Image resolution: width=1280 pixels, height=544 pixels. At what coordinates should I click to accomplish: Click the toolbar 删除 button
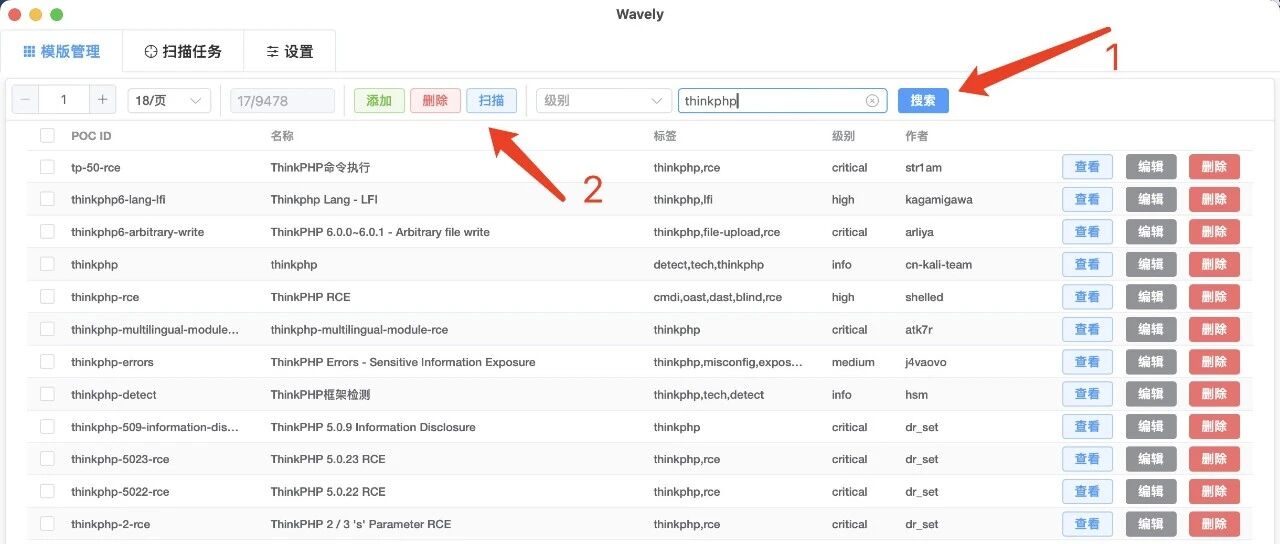(435, 101)
